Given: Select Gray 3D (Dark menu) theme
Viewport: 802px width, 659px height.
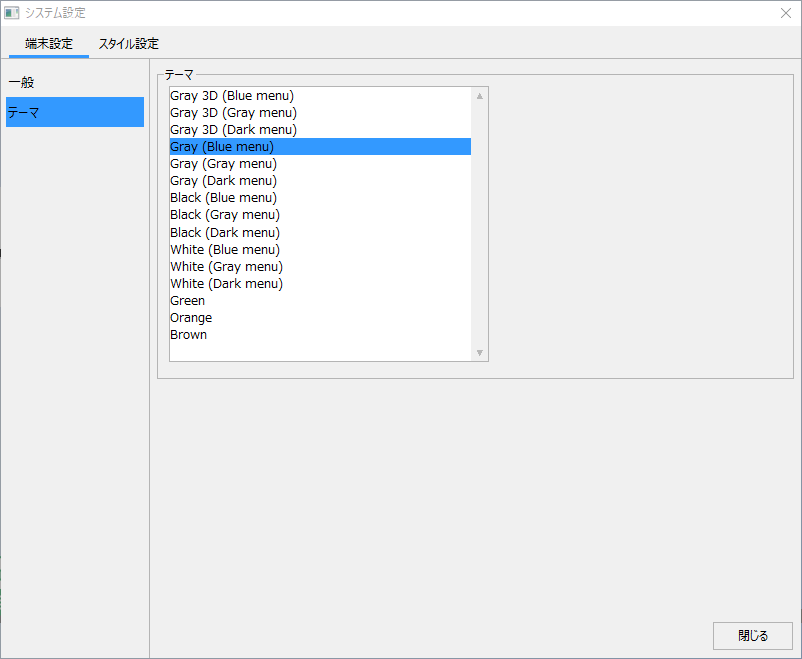Looking at the screenshot, I should point(233,130).
